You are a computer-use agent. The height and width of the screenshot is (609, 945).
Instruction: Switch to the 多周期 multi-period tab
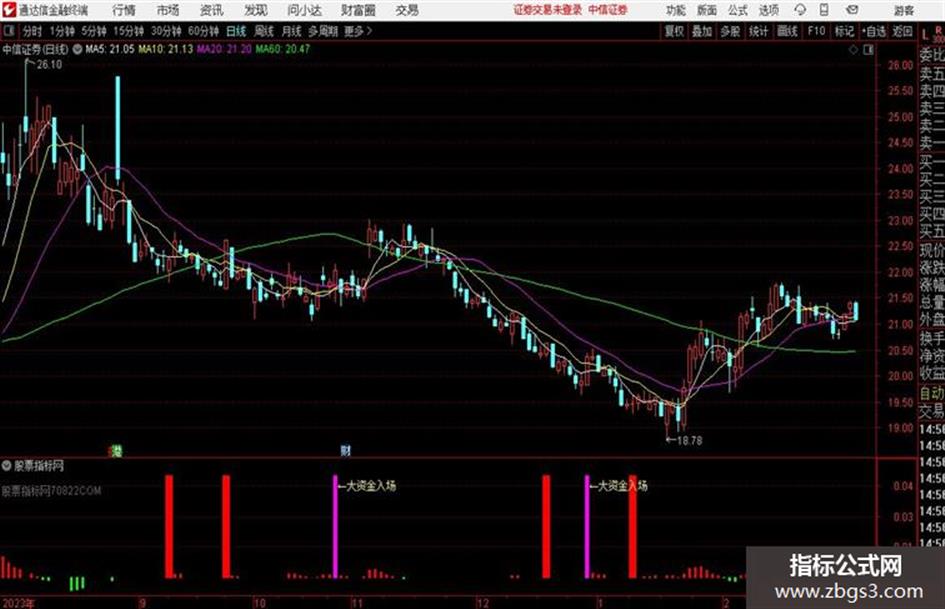click(323, 31)
